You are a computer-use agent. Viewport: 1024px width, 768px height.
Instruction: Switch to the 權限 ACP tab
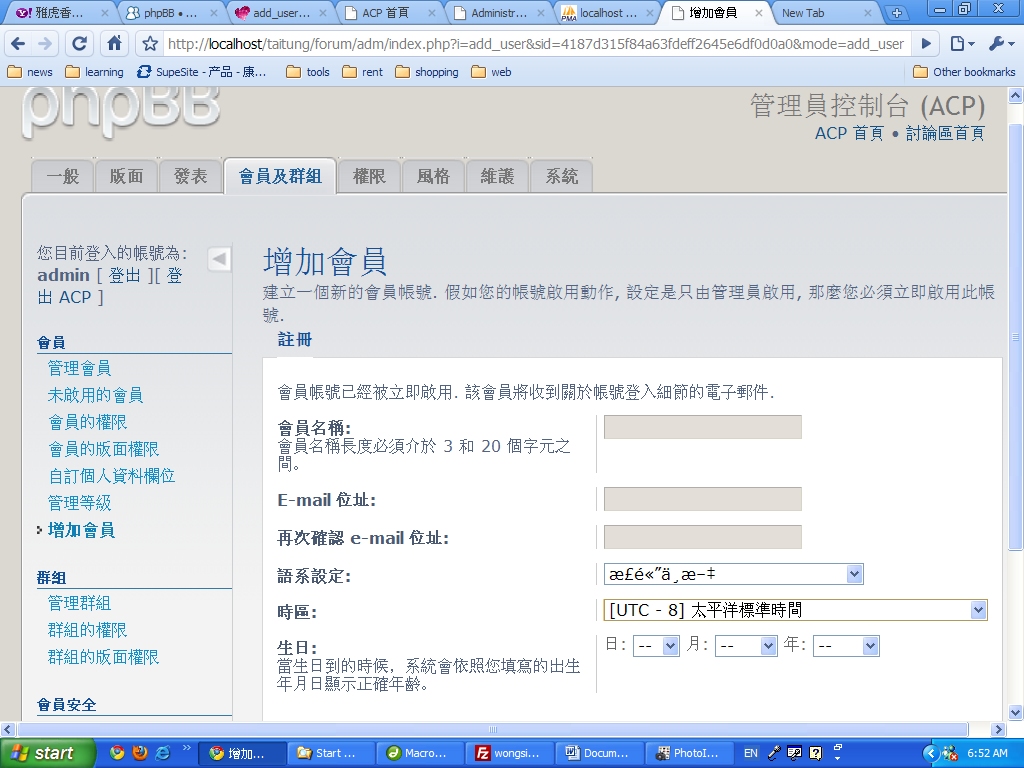(369, 176)
